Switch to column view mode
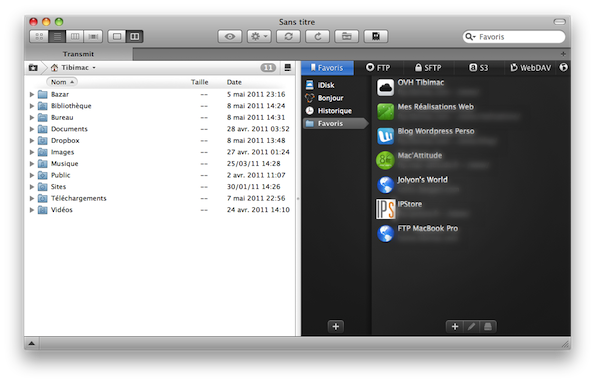Image resolution: width=595 pixels, height=383 pixels. [75, 36]
